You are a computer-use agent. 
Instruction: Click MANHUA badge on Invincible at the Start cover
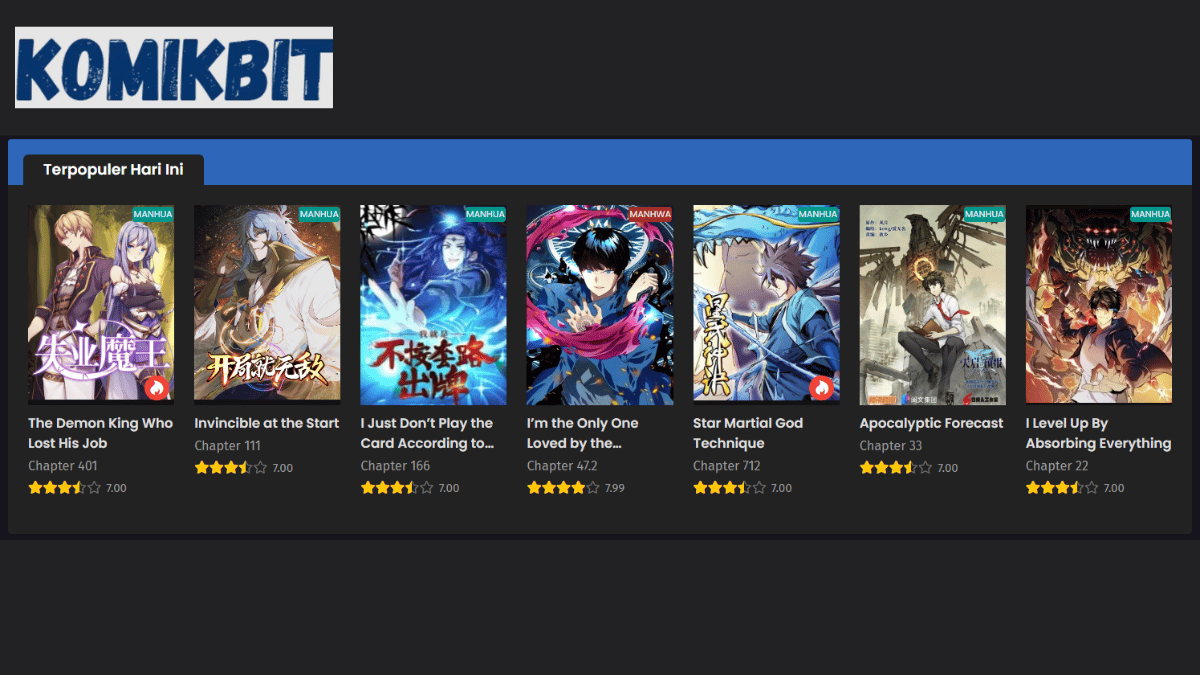(319, 214)
